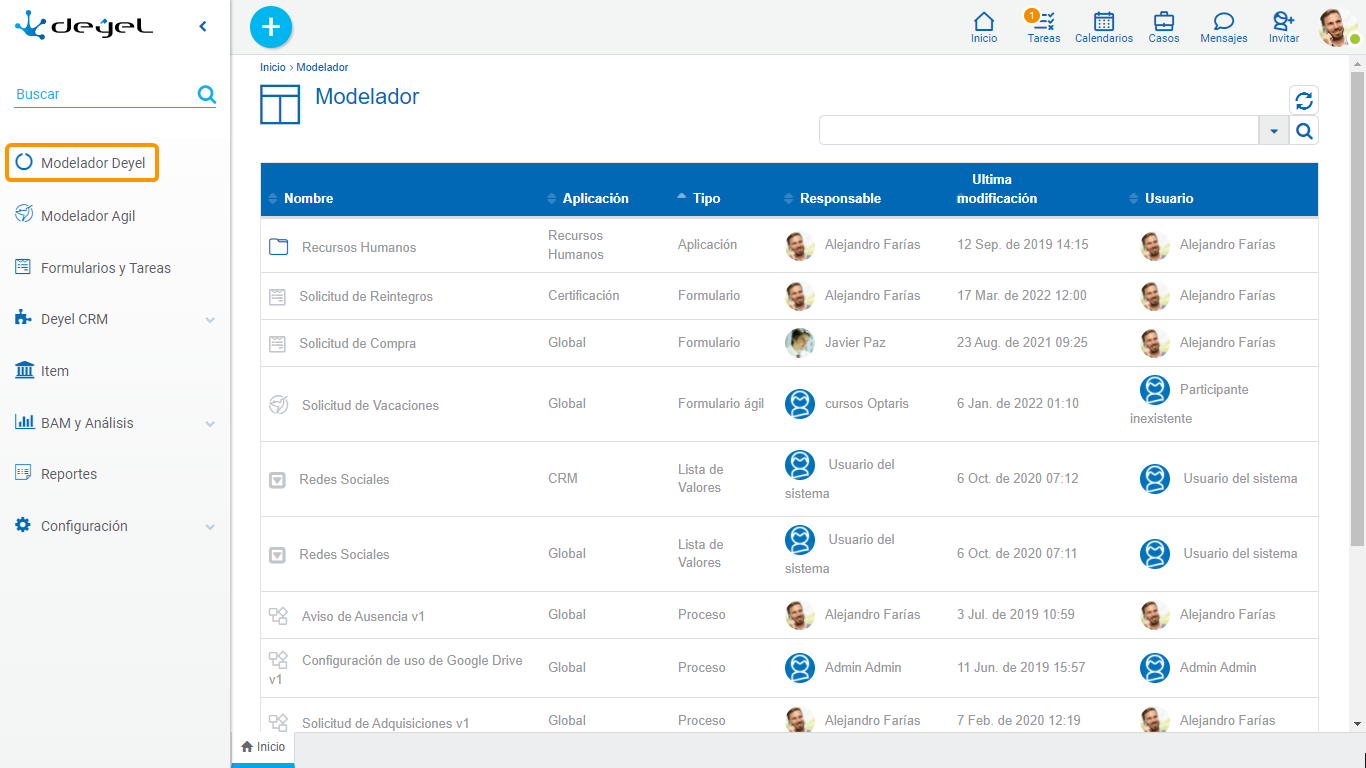Click Inicio breadcrumb link
This screenshot has width=1366, height=768.
point(272,67)
